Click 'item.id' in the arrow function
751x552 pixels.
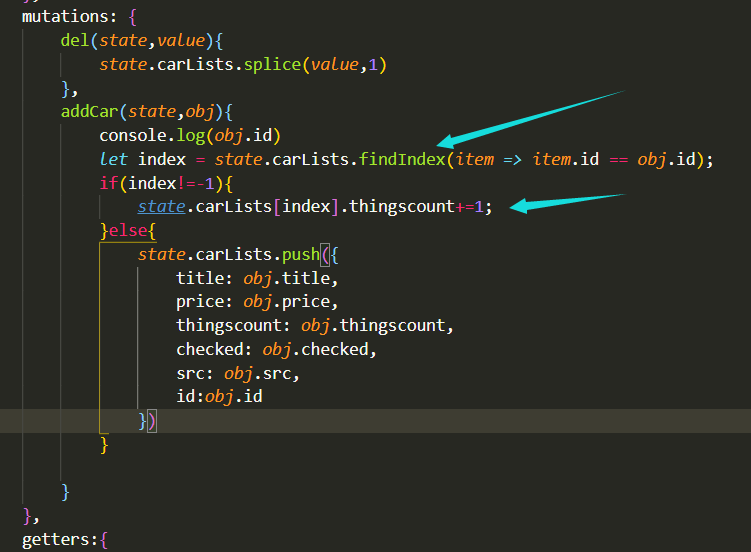[x=566, y=159]
